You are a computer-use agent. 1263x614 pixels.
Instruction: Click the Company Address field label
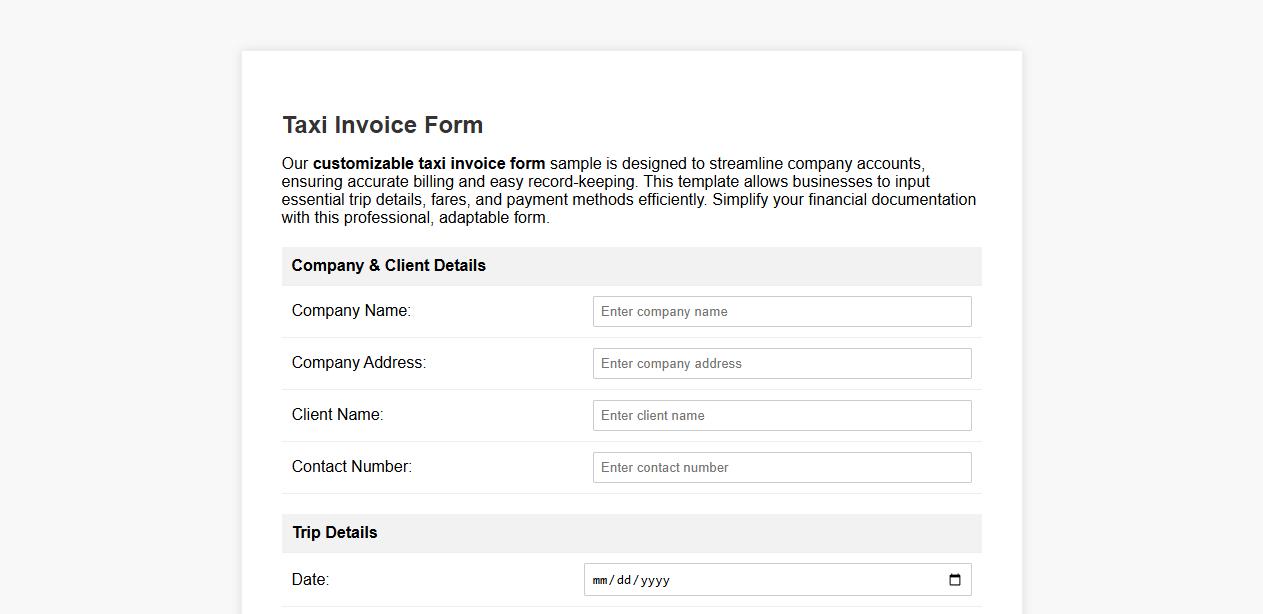[x=358, y=363]
